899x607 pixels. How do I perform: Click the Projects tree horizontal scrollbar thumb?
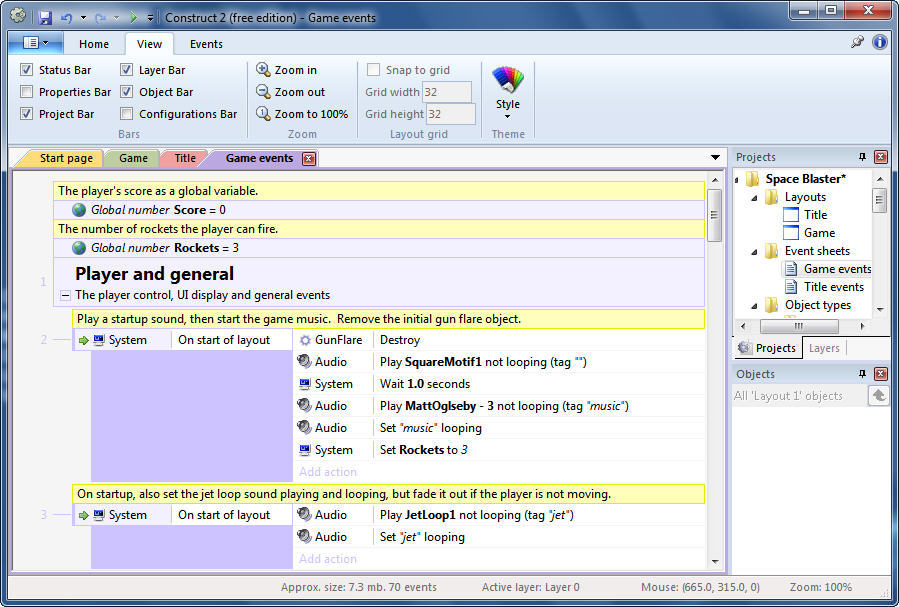(x=799, y=326)
